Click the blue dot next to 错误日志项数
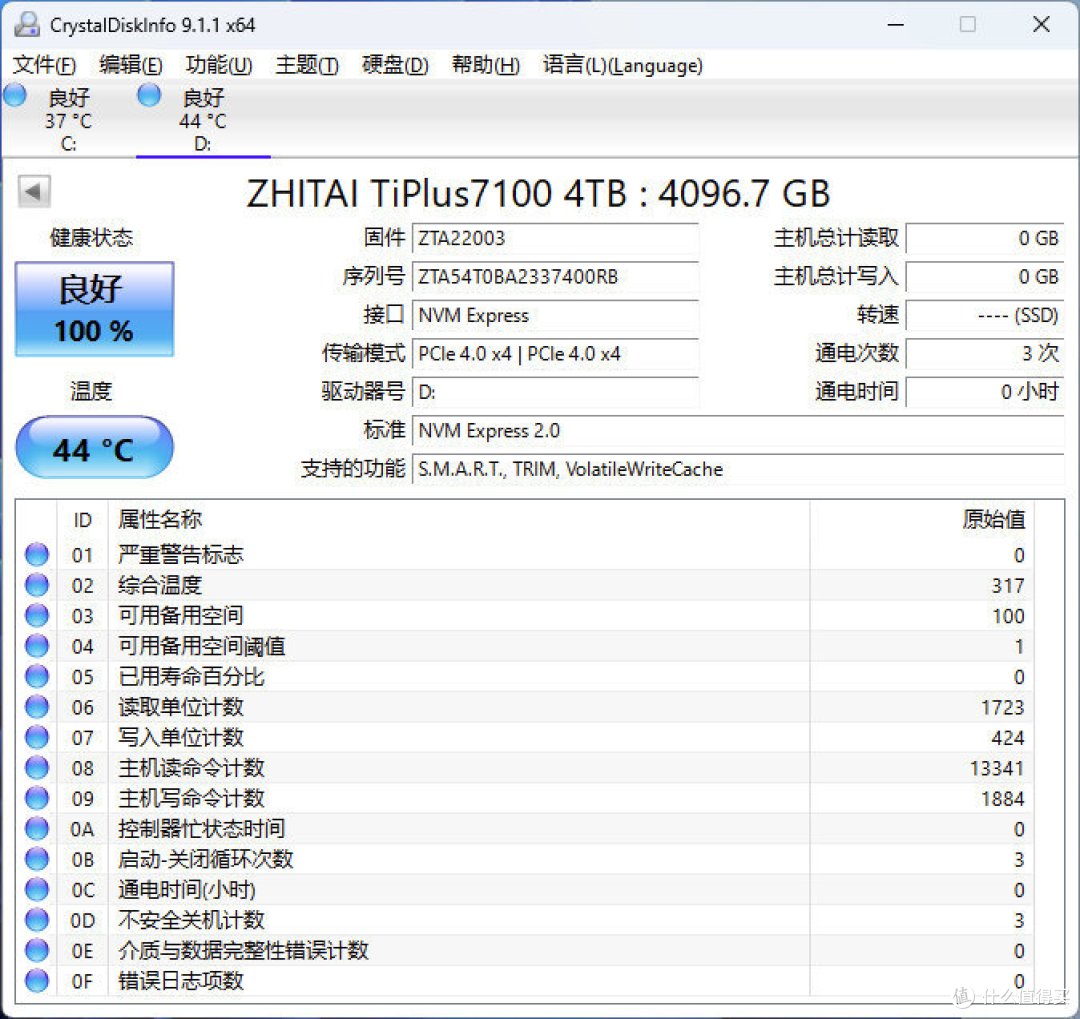This screenshot has height=1019, width=1080. tap(36, 981)
